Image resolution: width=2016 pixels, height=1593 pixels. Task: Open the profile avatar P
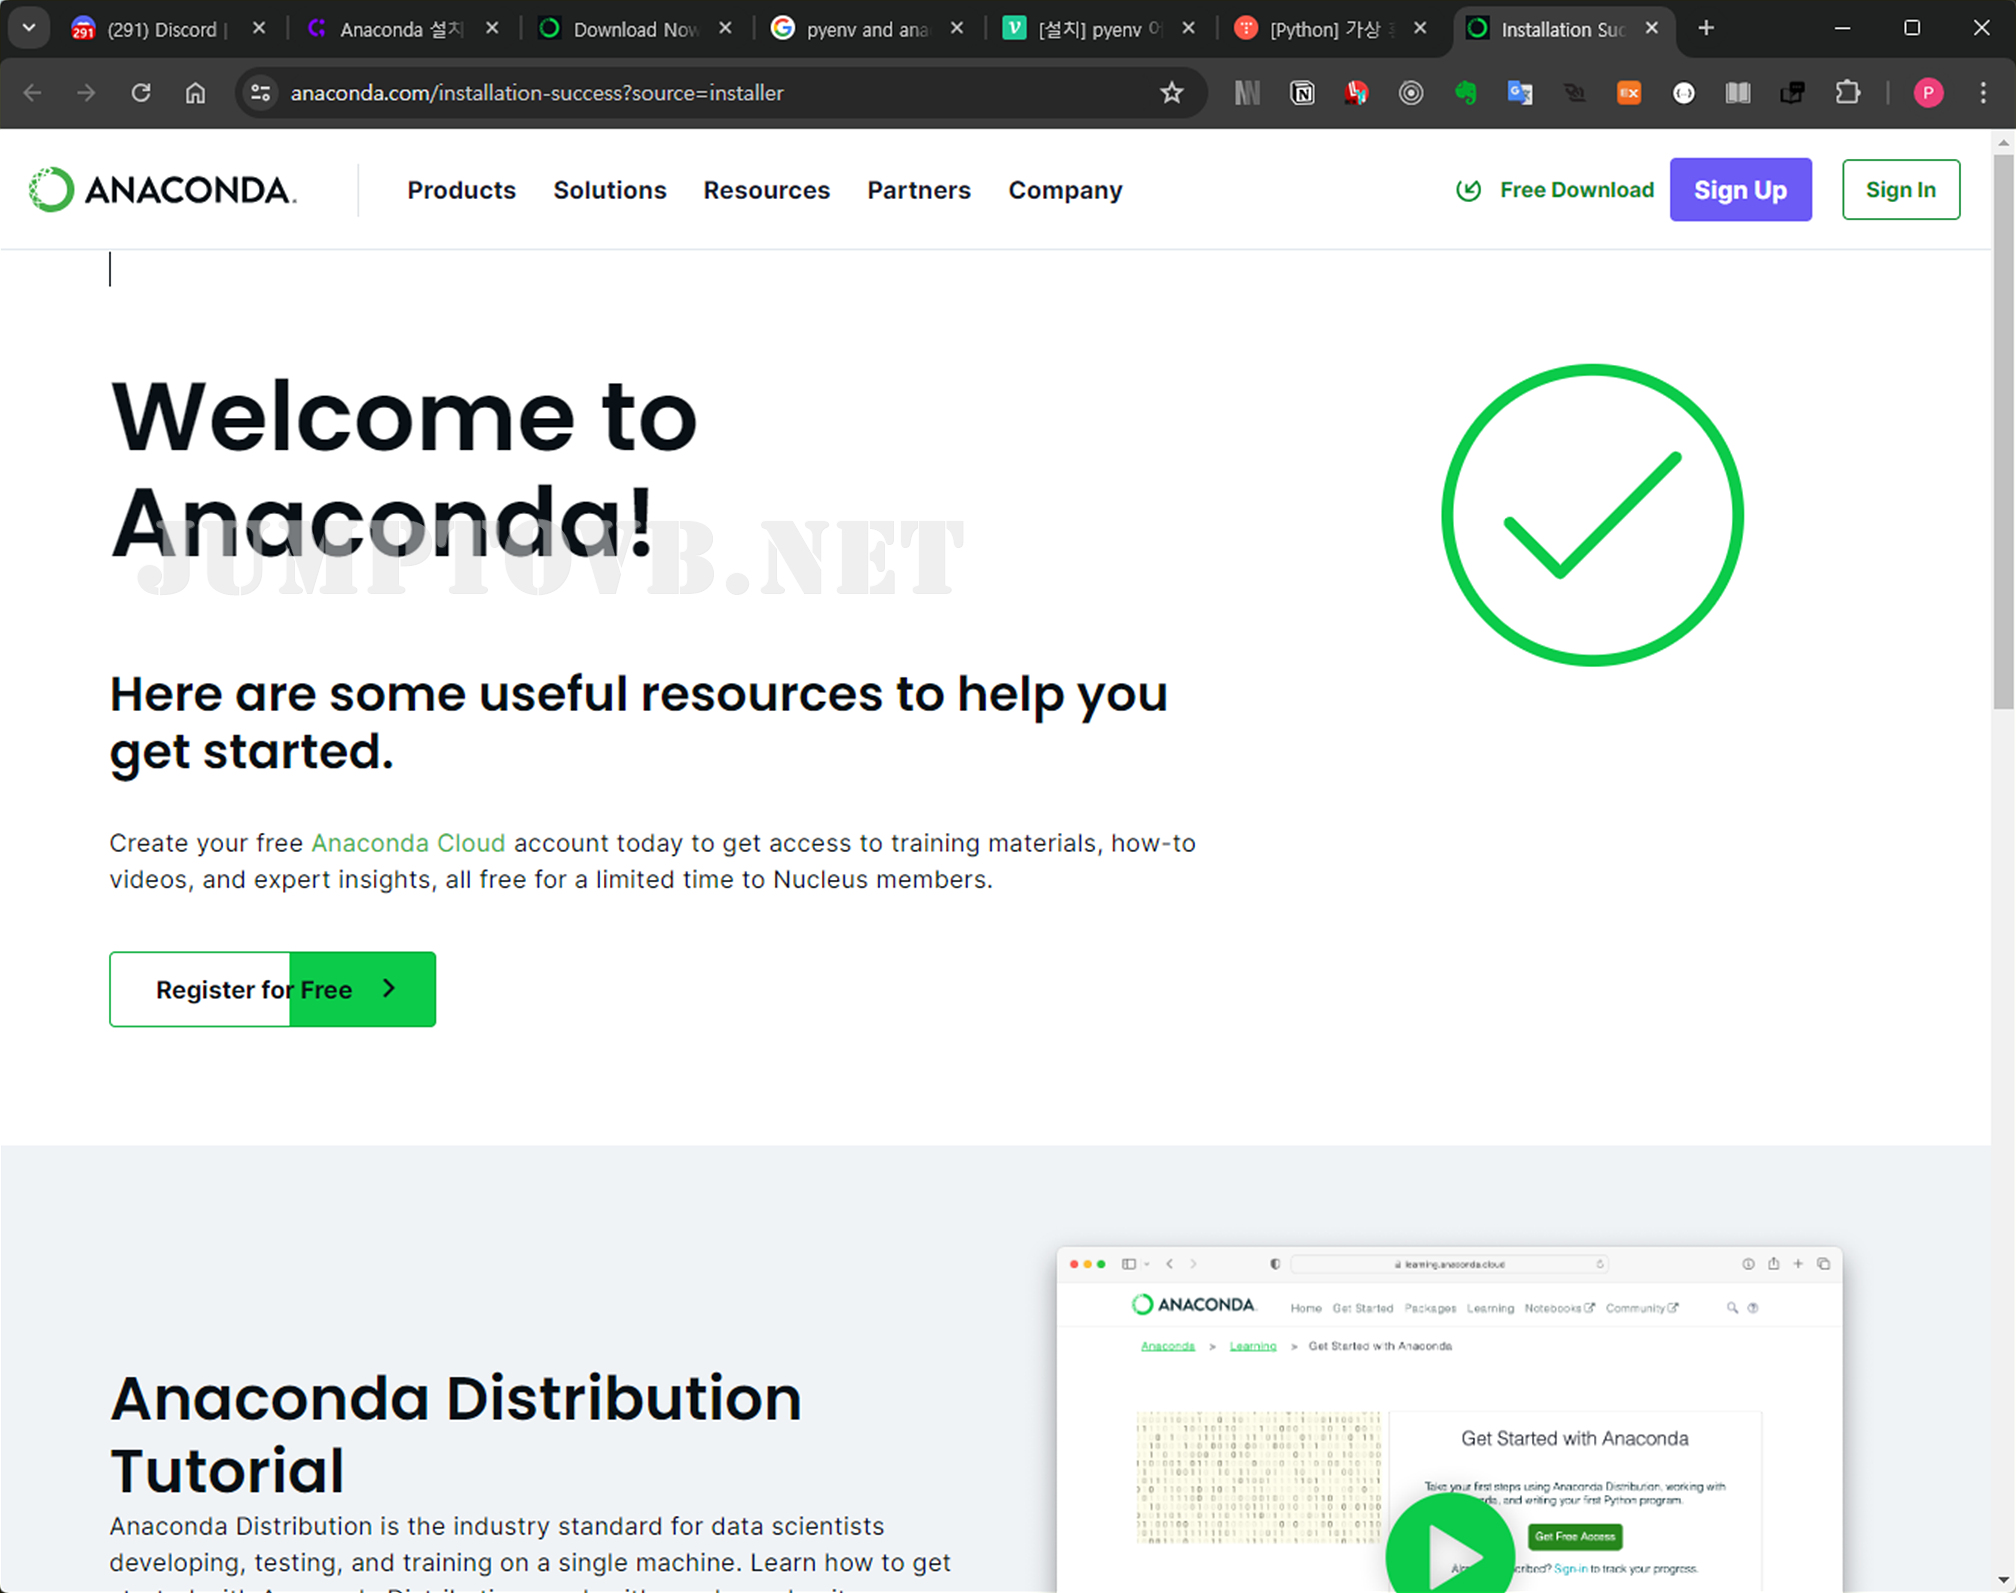pos(1928,93)
